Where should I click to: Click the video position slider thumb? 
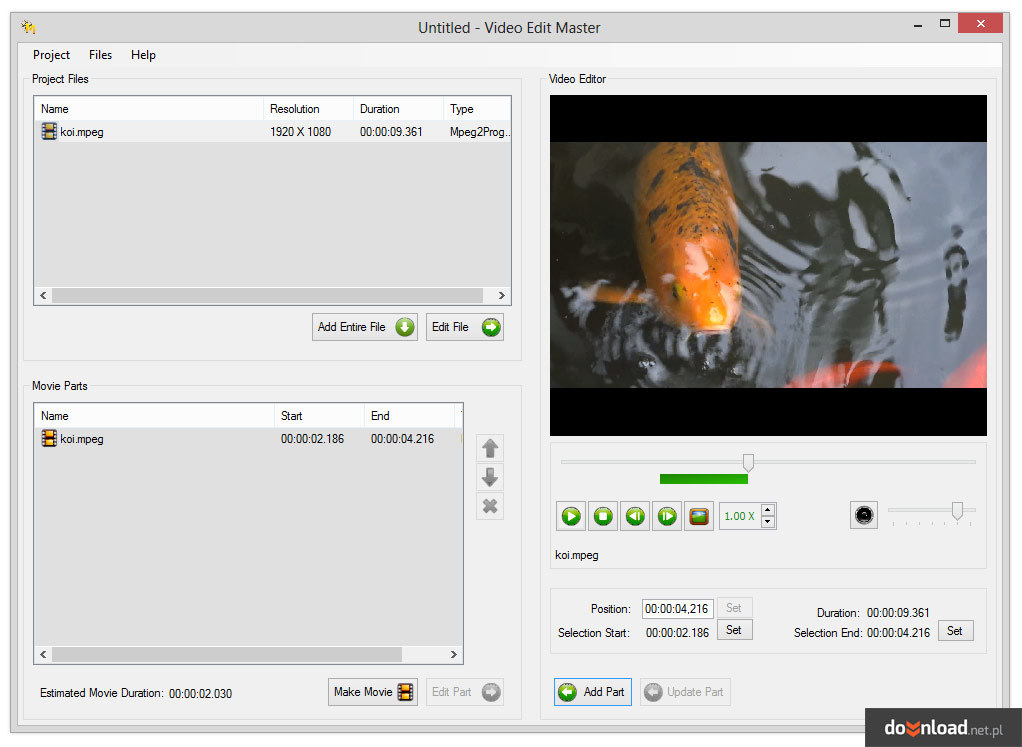point(748,462)
